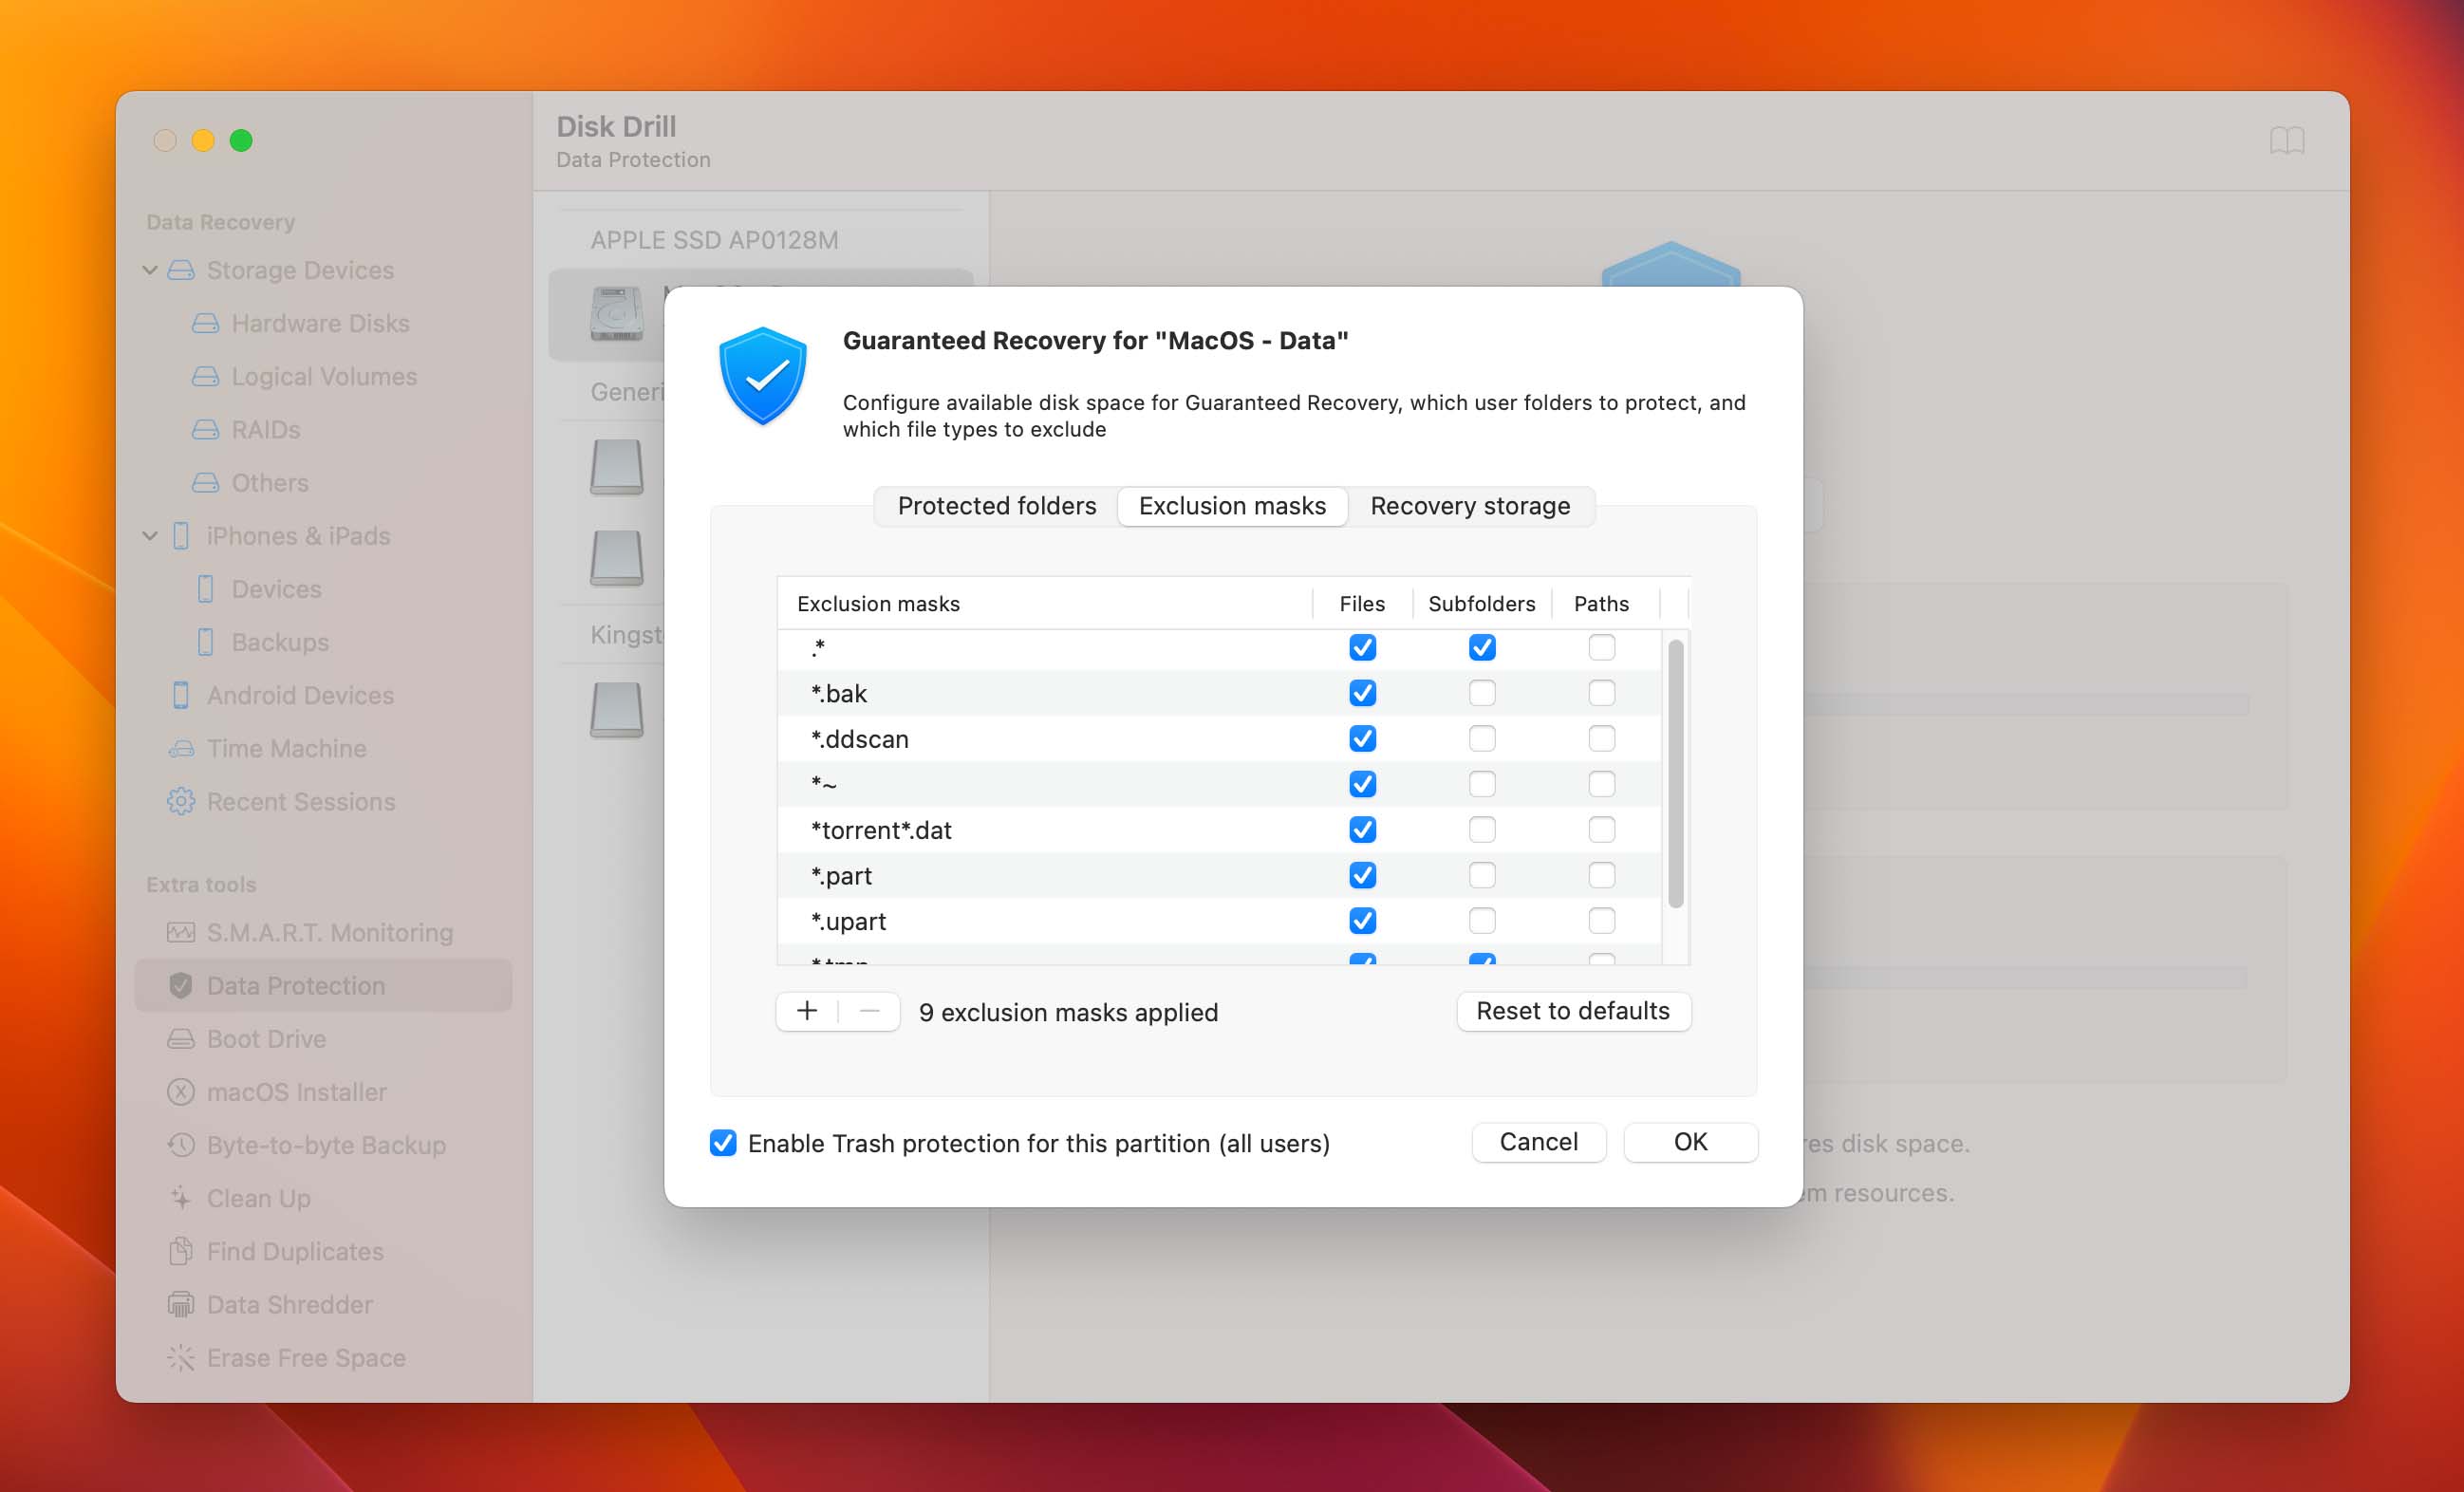2464x1492 pixels.
Task: Switch to the Recovery storage tab
Action: (x=1471, y=505)
